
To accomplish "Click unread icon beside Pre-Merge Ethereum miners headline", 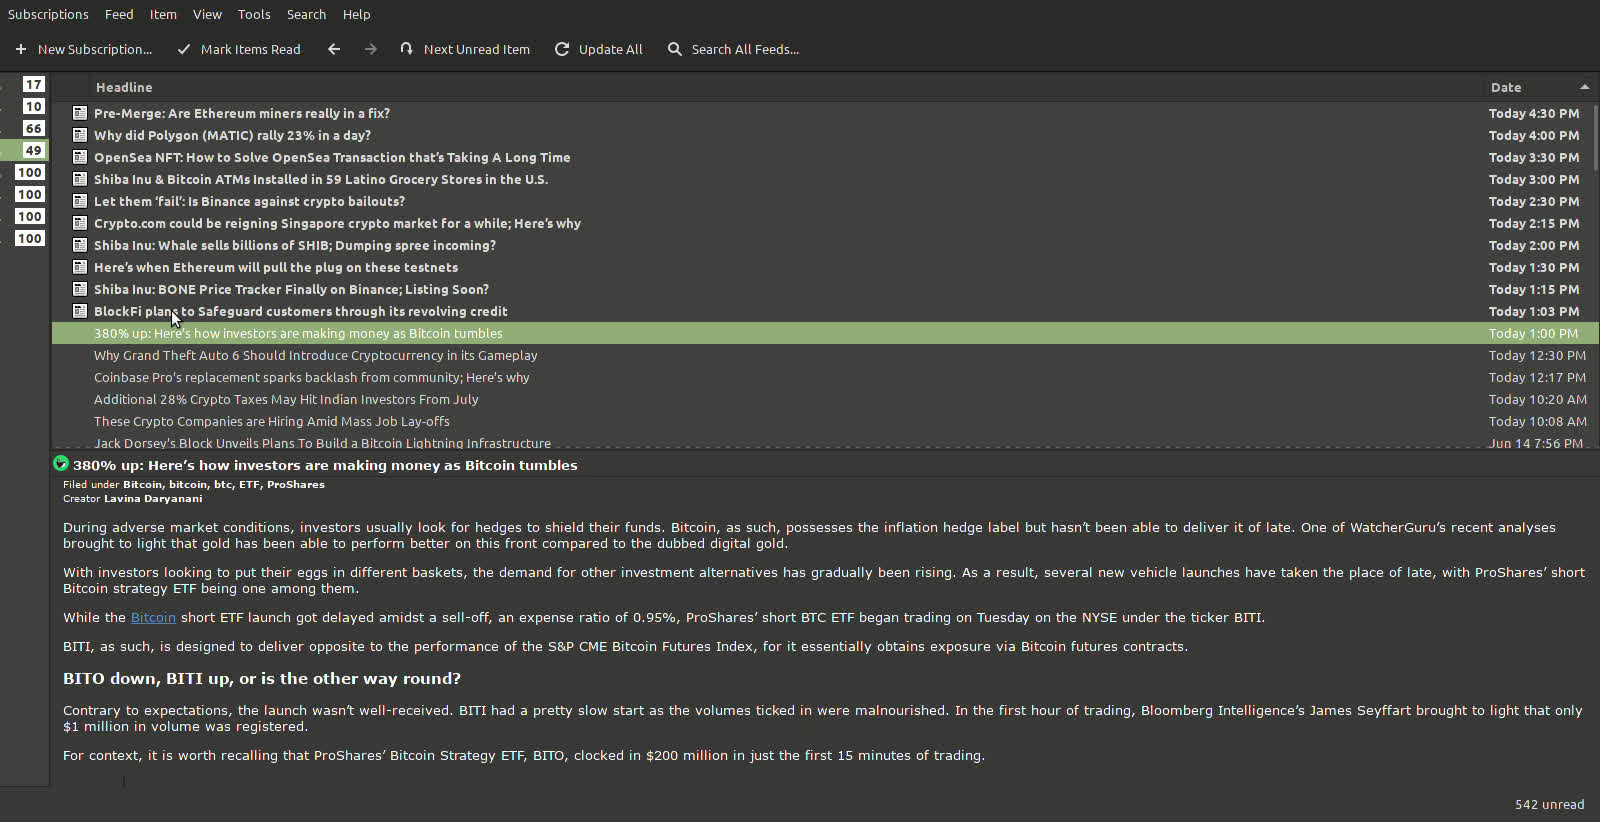I will pyautogui.click(x=80, y=113).
